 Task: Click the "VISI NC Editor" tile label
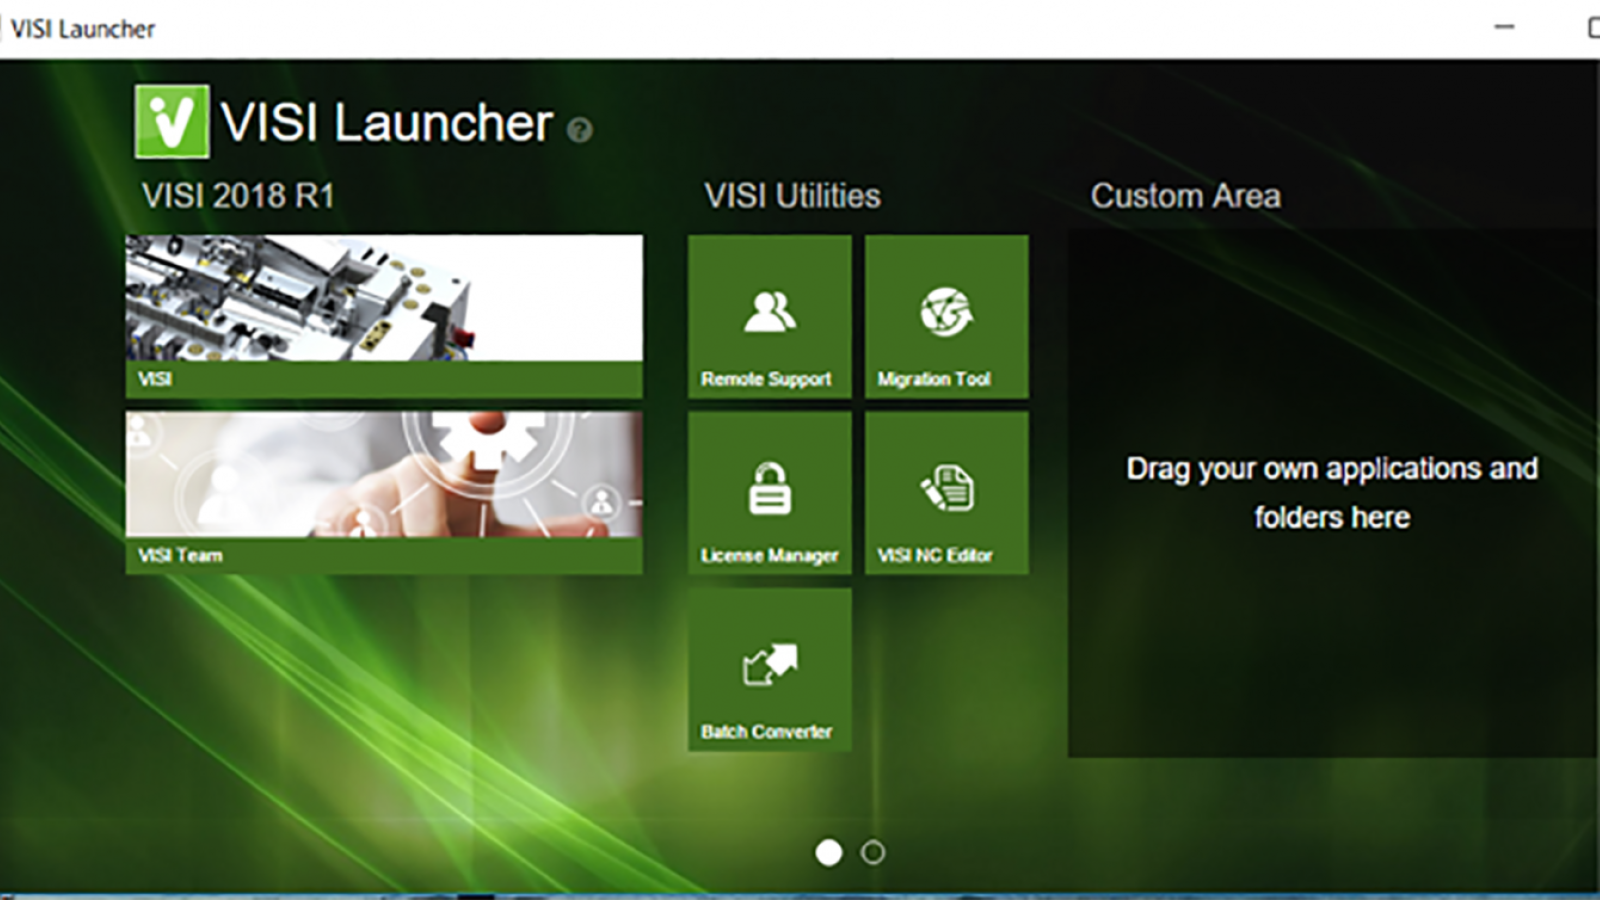pos(935,556)
